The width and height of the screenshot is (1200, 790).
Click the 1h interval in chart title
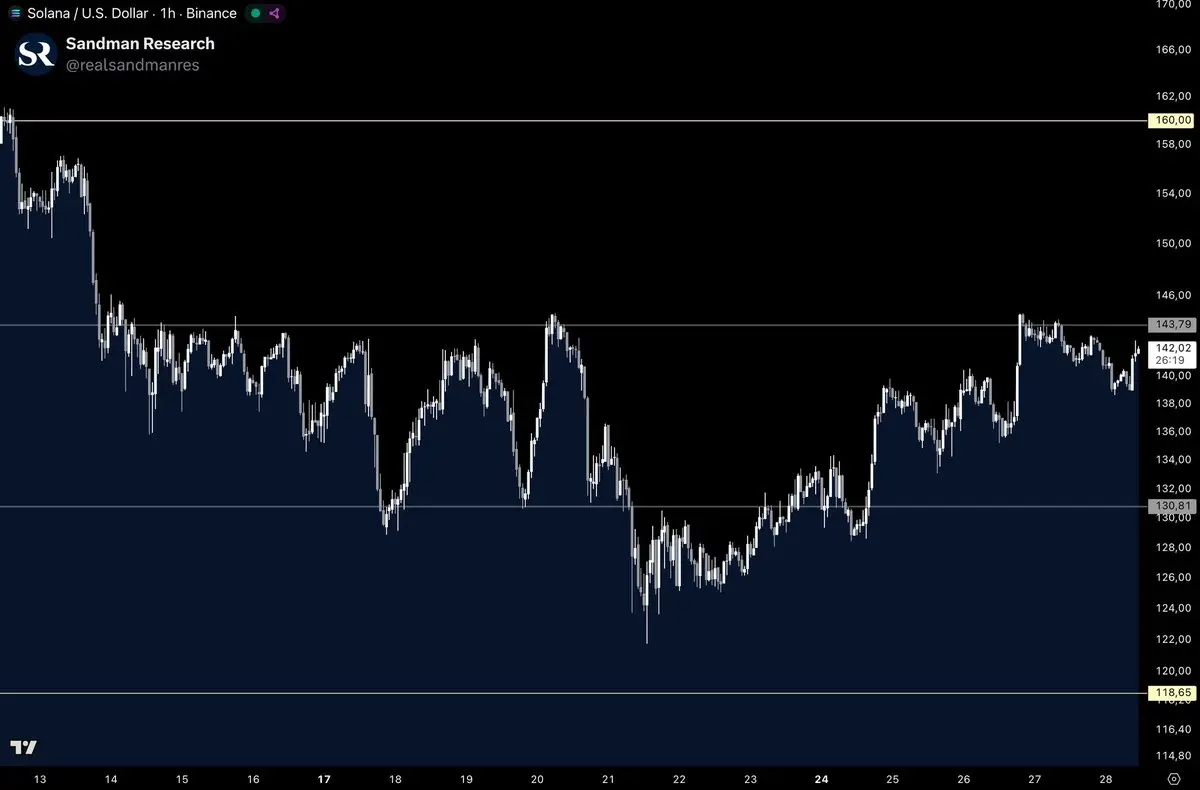(x=169, y=13)
